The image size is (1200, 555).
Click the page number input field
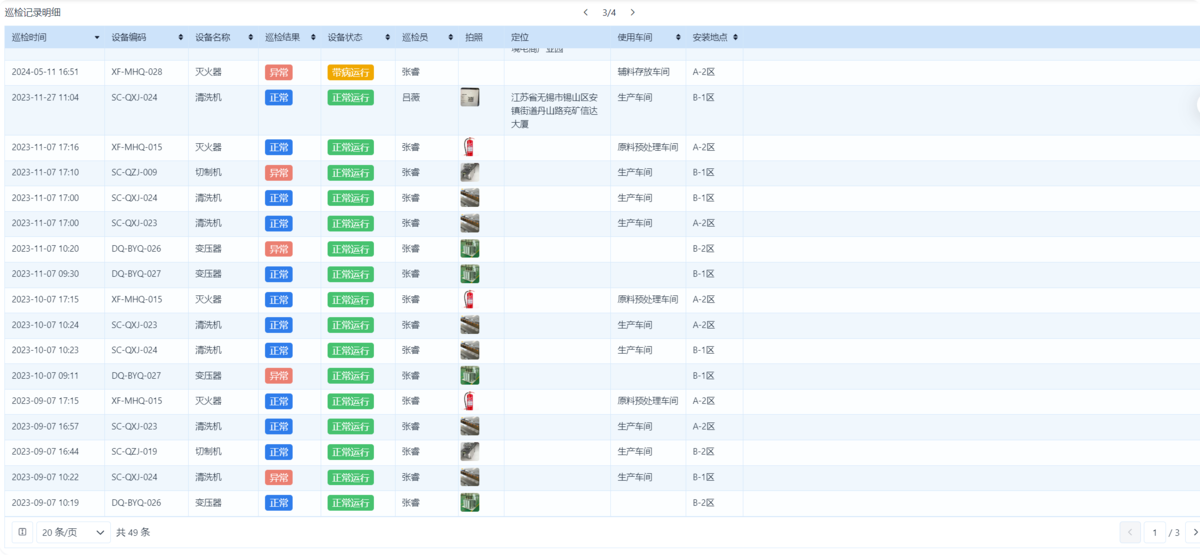pyautogui.click(x=1154, y=533)
